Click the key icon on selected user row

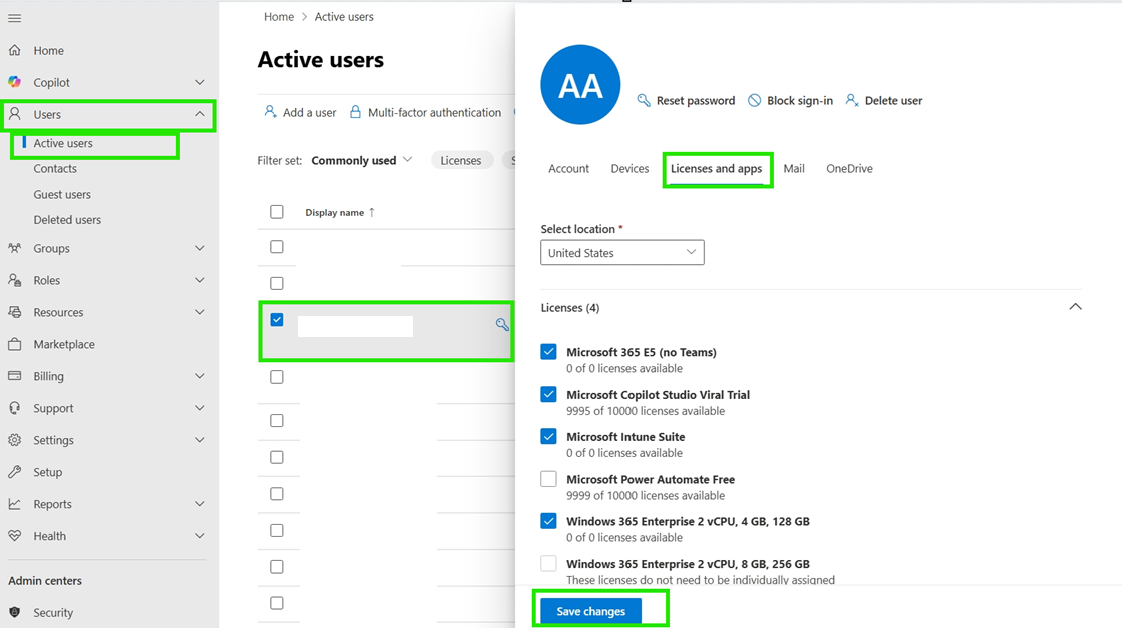click(x=502, y=325)
